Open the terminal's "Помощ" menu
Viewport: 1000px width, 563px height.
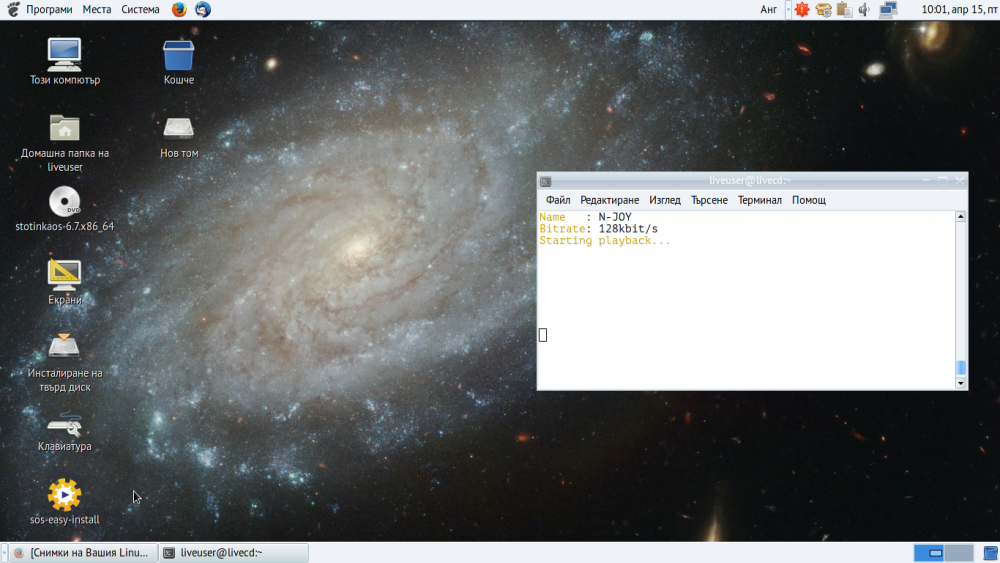809,200
